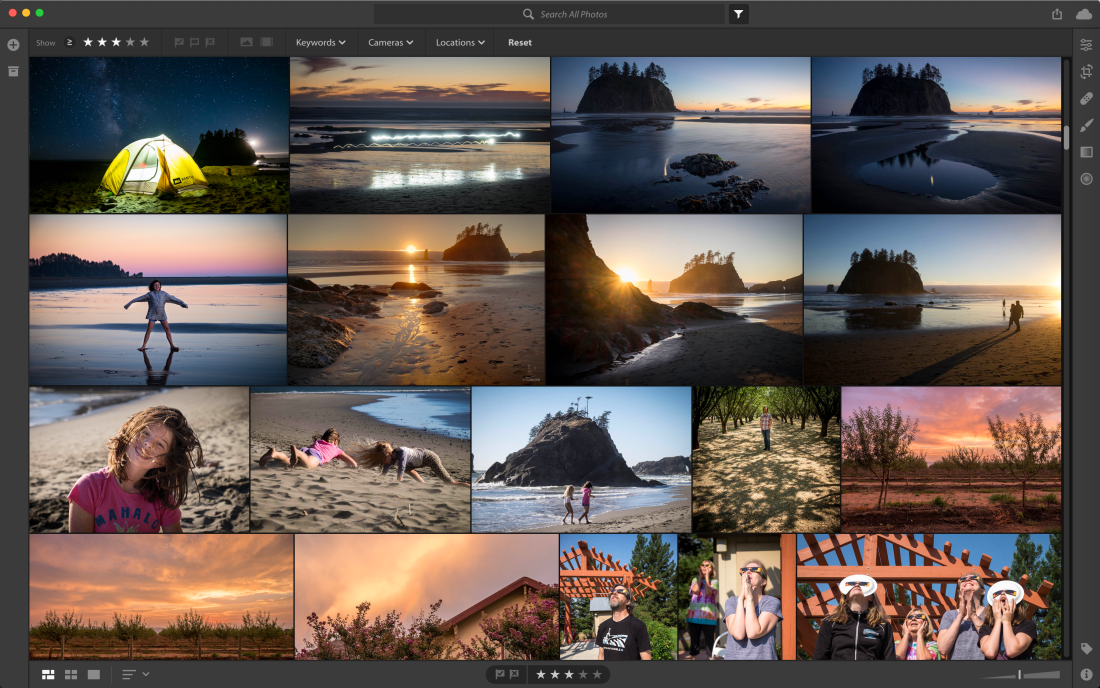
Task: Switch to single photo detail view
Action: [94, 675]
